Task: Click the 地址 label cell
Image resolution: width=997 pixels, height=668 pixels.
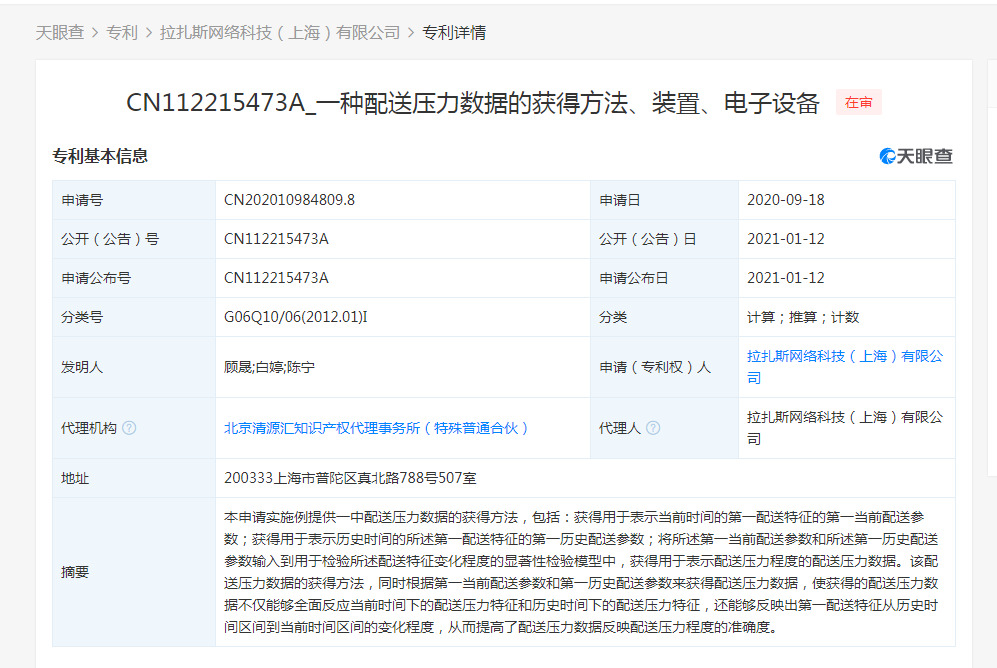Action: [x=134, y=478]
